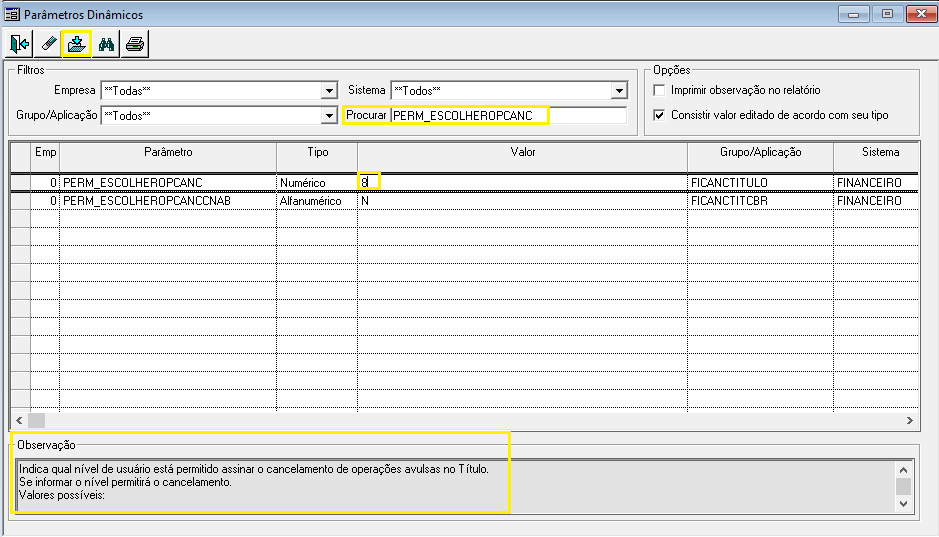Click the FICANCTITCBR group cell
The height and width of the screenshot is (537, 939).
761,201
